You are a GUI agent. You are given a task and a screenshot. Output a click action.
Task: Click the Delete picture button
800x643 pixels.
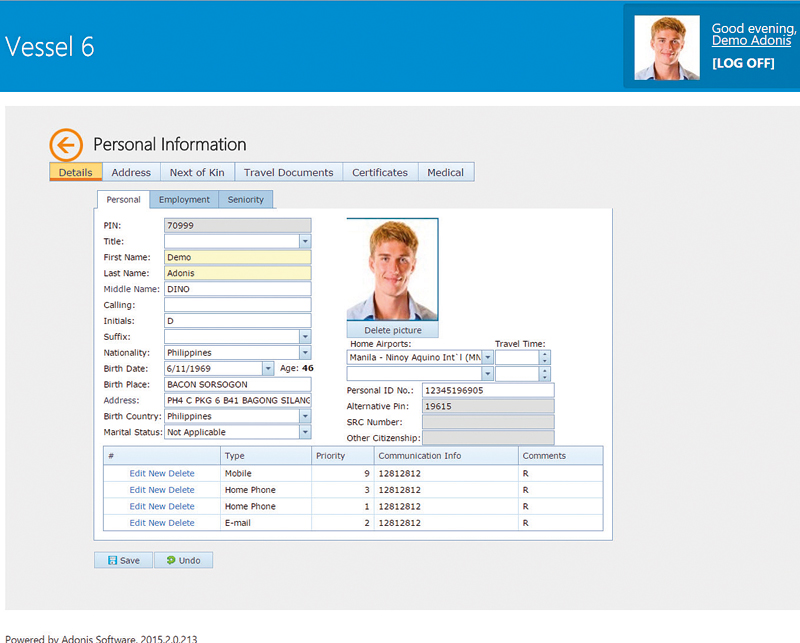tap(392, 330)
